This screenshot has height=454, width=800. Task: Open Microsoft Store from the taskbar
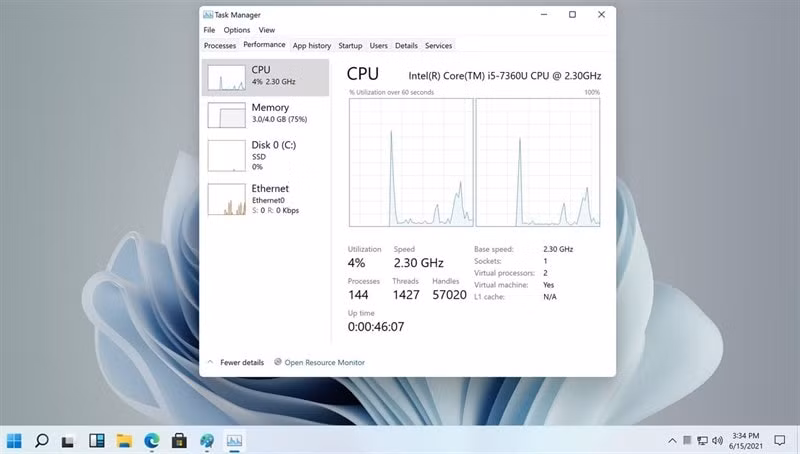coord(179,440)
